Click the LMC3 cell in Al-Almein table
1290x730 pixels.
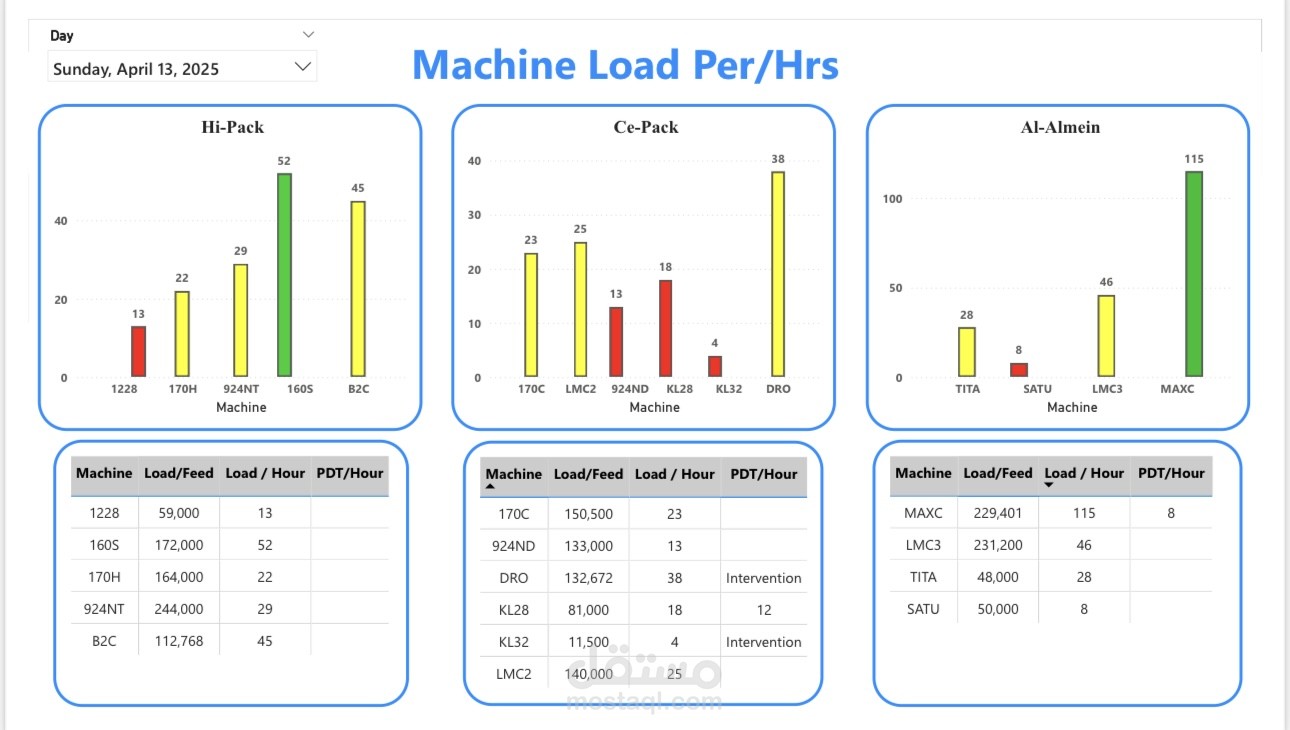[923, 545]
